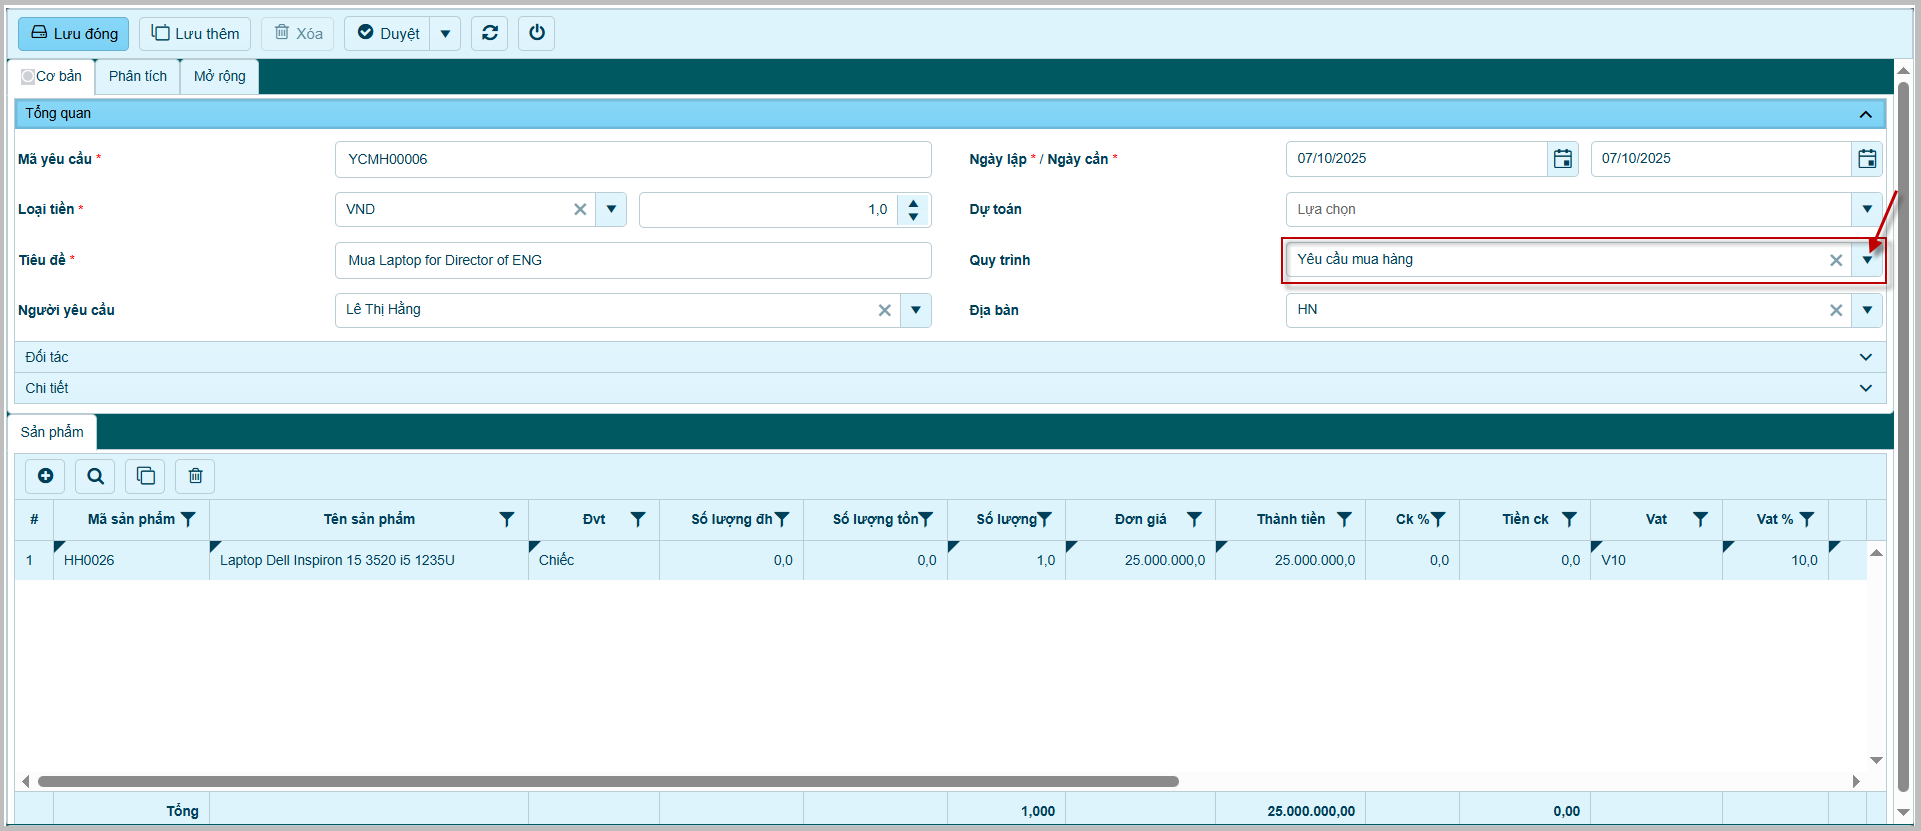This screenshot has width=1921, height=831.
Task: Clear the Quy trình field value
Action: tap(1836, 260)
